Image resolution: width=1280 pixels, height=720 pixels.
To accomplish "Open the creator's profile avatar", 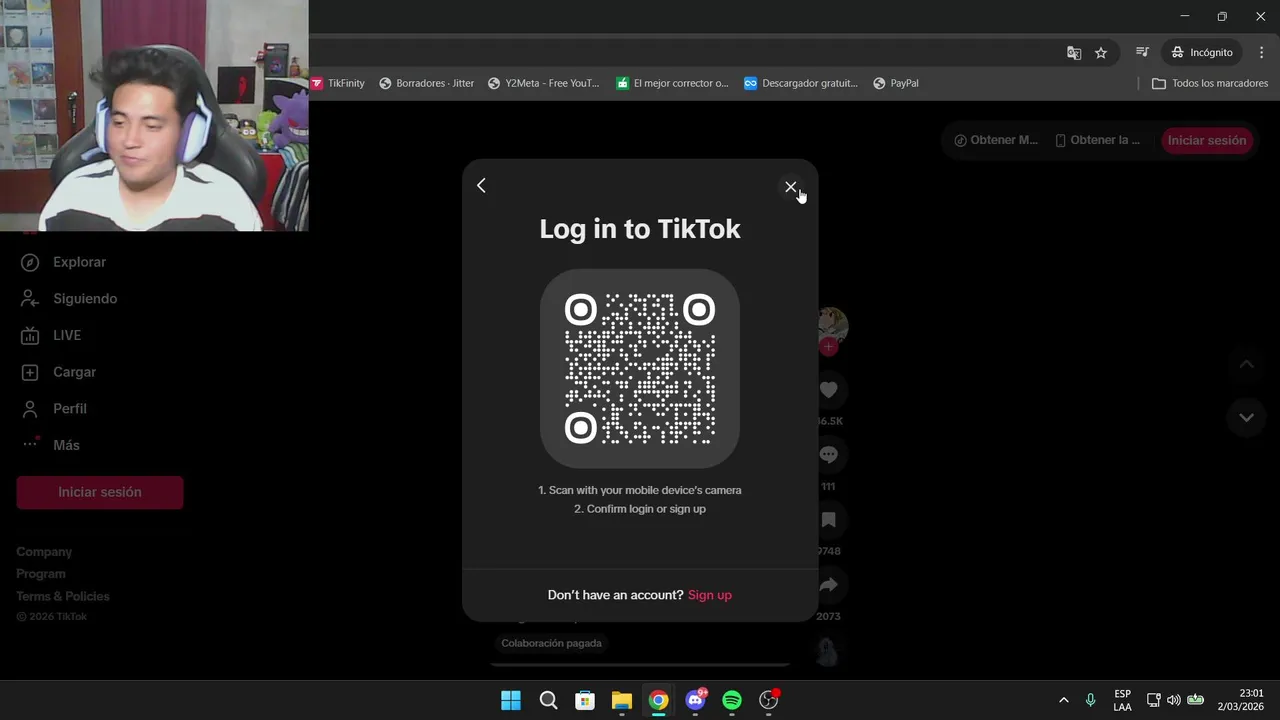I will [x=832, y=323].
